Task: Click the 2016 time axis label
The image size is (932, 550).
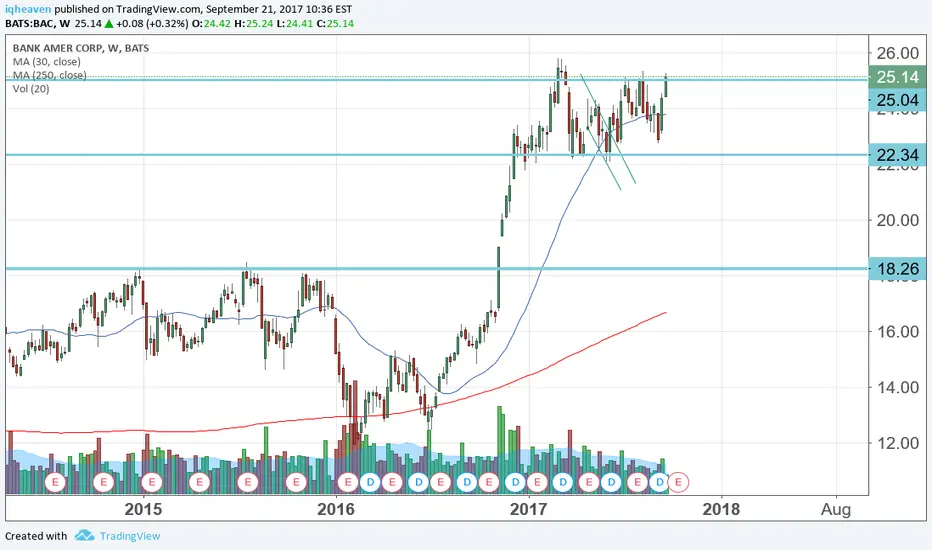Action: [x=336, y=509]
